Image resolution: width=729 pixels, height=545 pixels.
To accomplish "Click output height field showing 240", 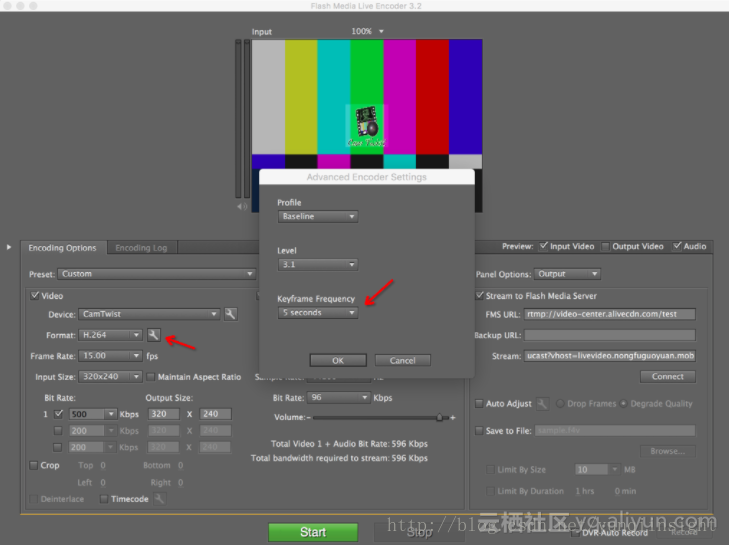I will tap(215, 414).
